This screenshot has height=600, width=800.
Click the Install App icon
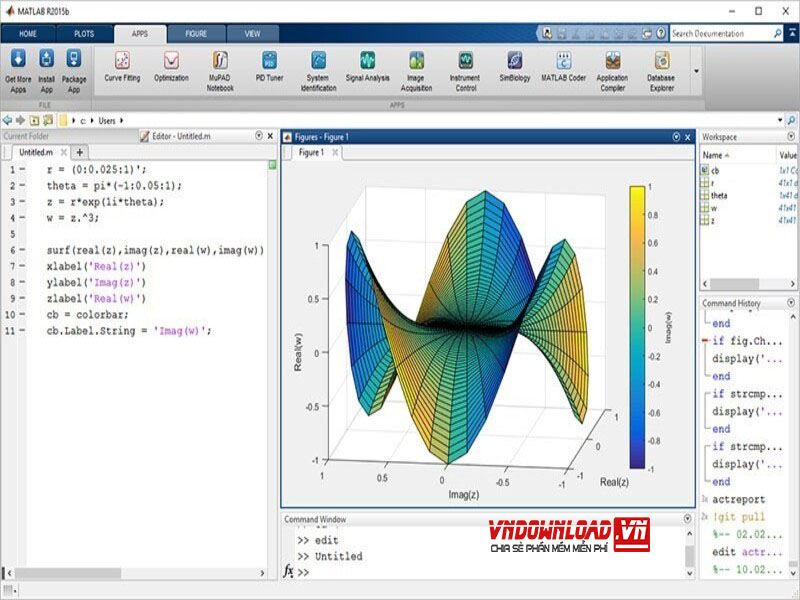pos(46,71)
